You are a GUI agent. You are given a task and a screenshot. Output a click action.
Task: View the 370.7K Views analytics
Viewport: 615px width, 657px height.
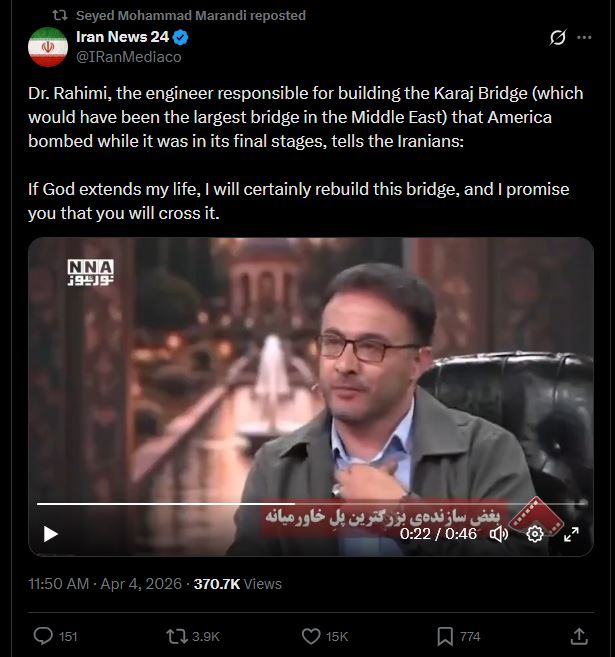(238, 584)
